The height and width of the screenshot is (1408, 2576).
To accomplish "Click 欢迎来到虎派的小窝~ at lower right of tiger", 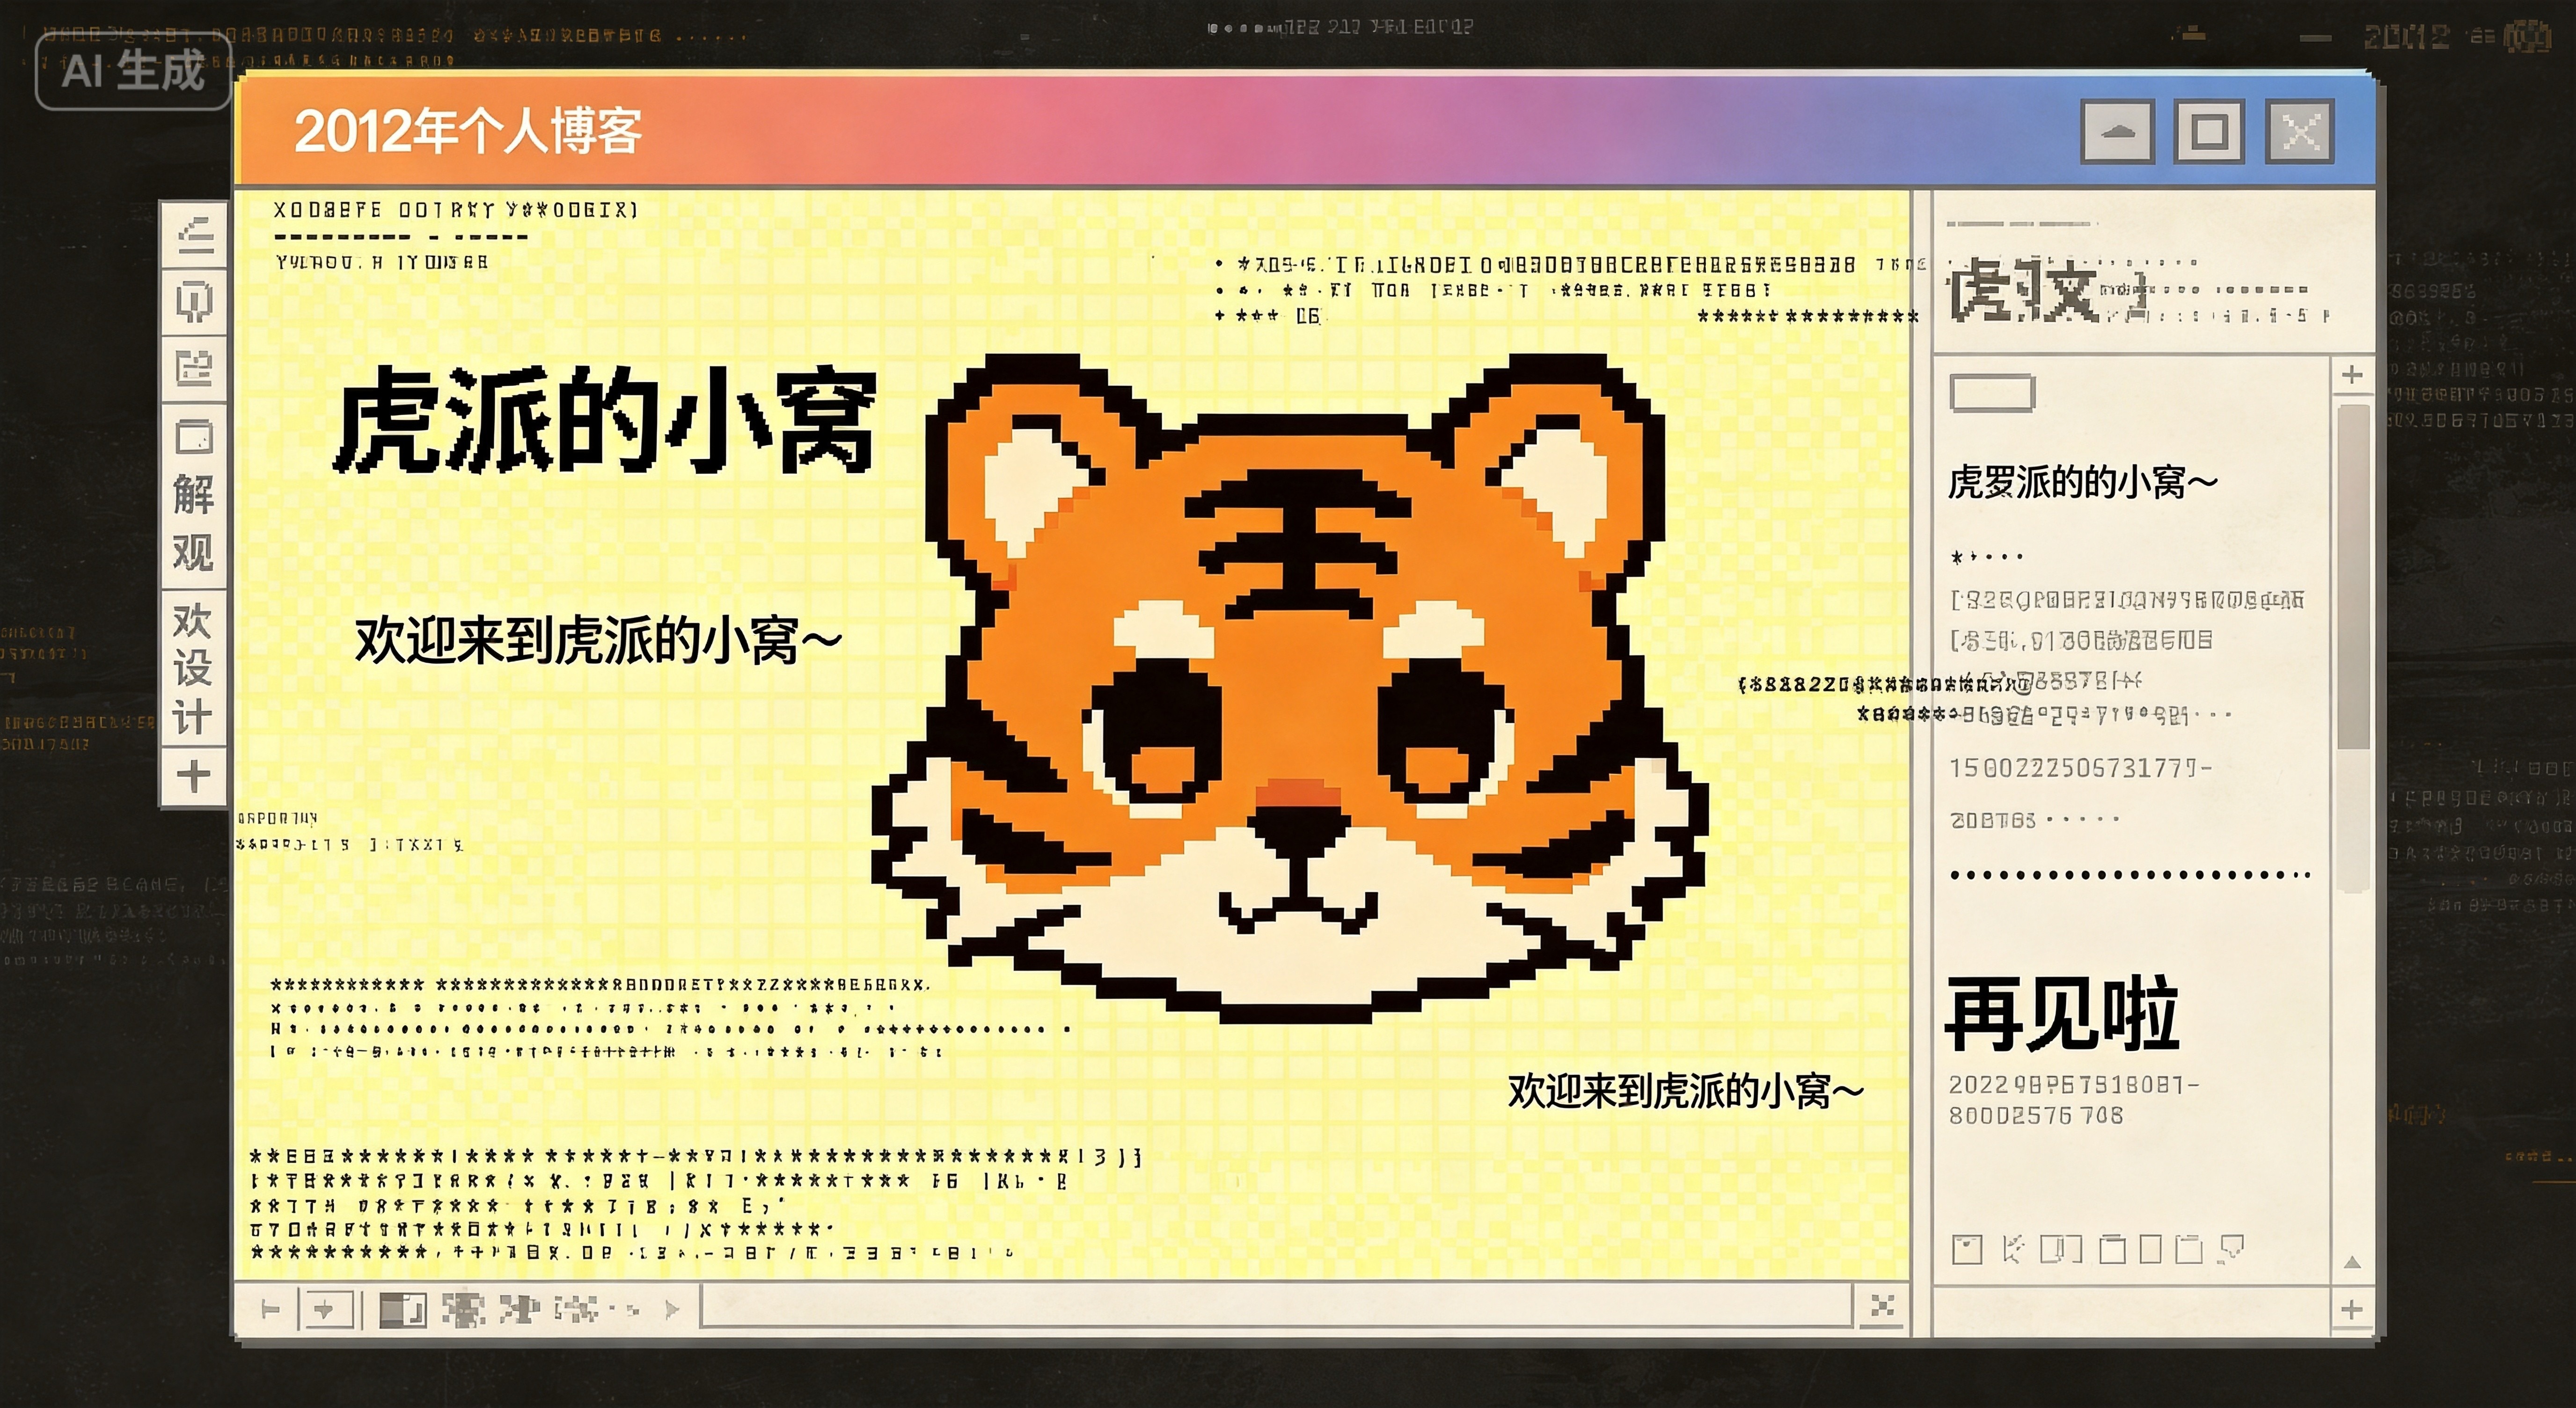I will pos(1686,1090).
